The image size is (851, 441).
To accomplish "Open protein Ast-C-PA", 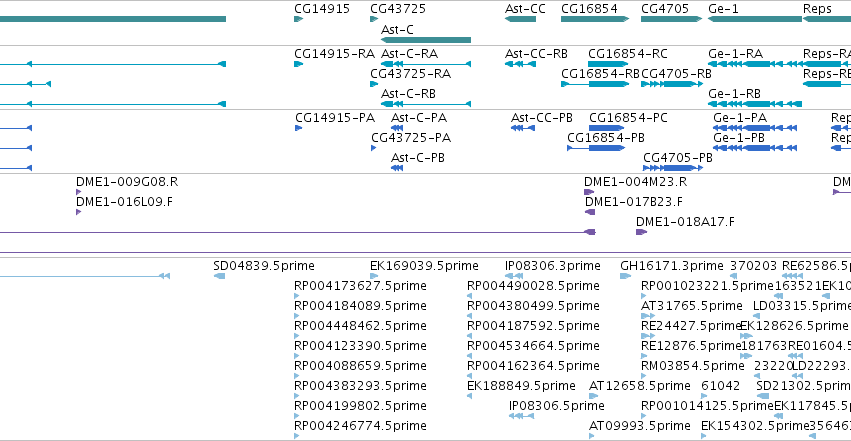I will click(418, 118).
